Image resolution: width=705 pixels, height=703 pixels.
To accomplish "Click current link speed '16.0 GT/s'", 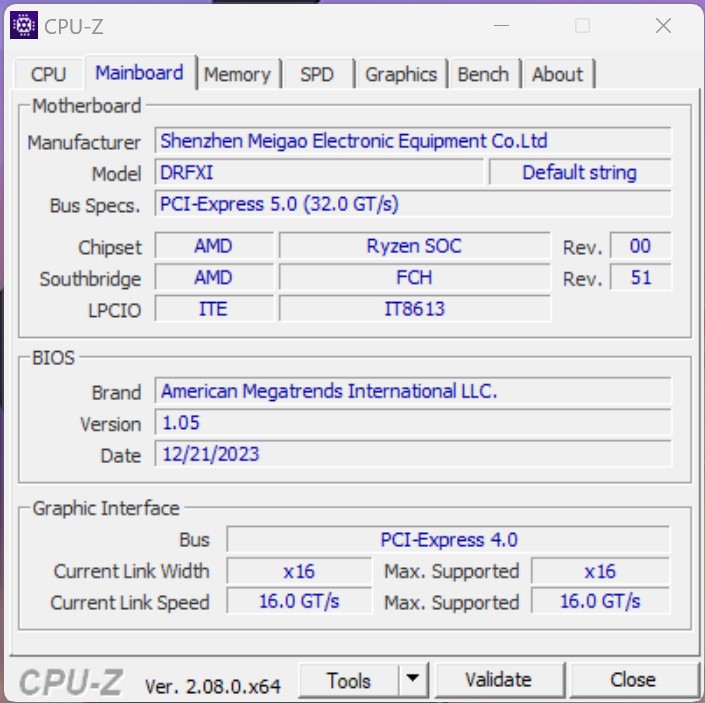I will tap(299, 601).
